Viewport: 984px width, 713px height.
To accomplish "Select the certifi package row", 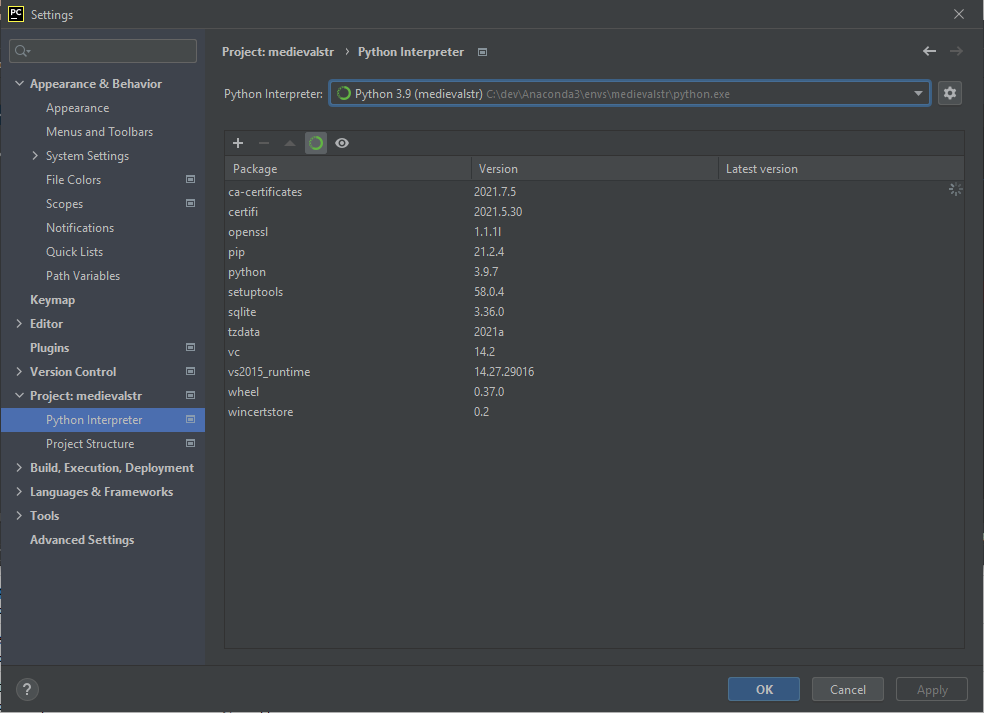I will click(594, 212).
